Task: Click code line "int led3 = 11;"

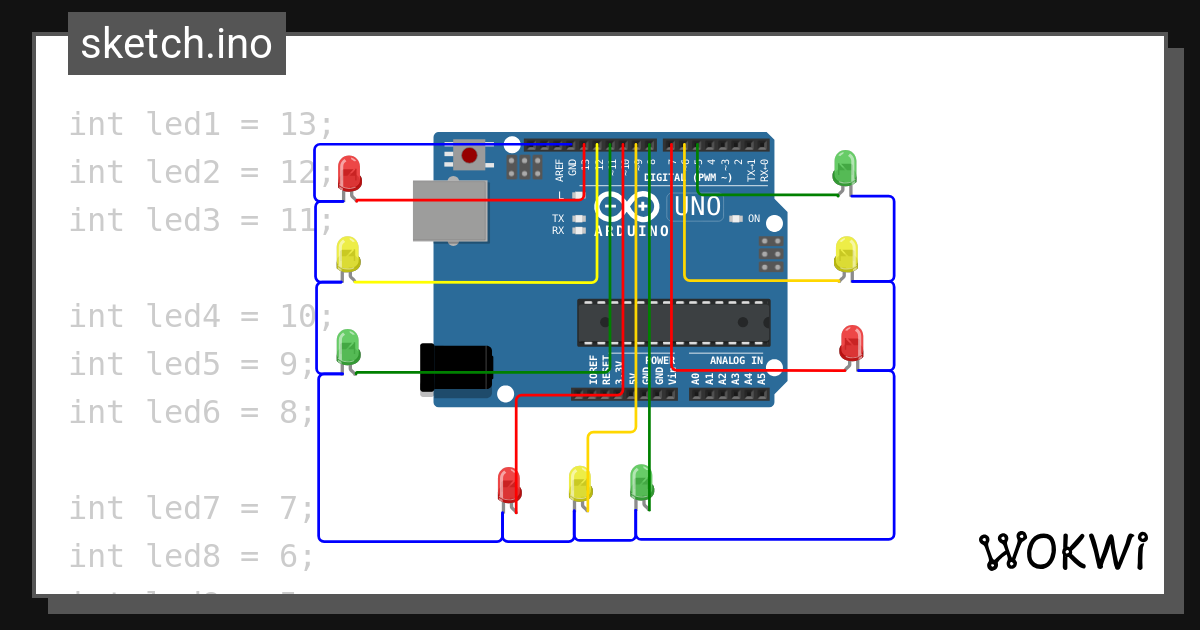Action: click(x=201, y=220)
